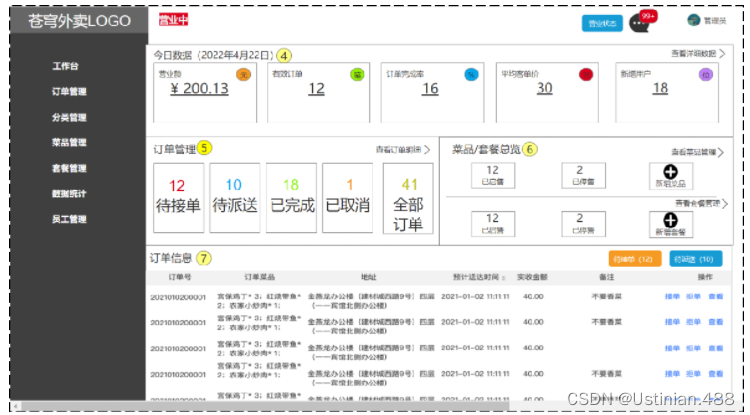
Task: Open the 查看详细数据 link text
Action: (694, 54)
